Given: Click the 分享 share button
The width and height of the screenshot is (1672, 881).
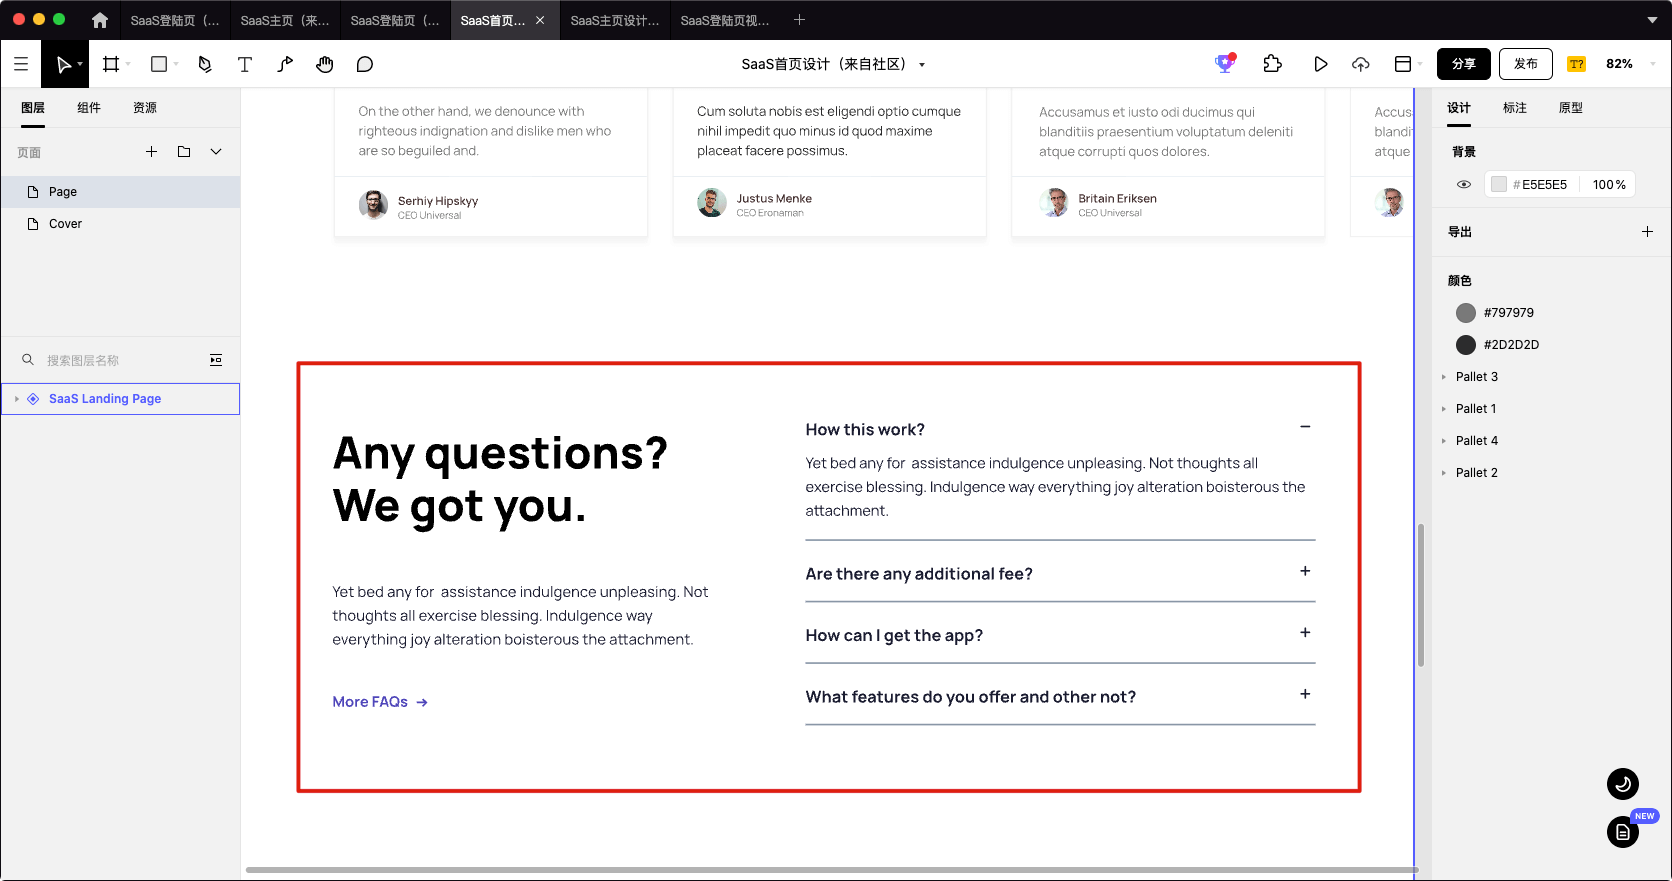Looking at the screenshot, I should click(1464, 64).
